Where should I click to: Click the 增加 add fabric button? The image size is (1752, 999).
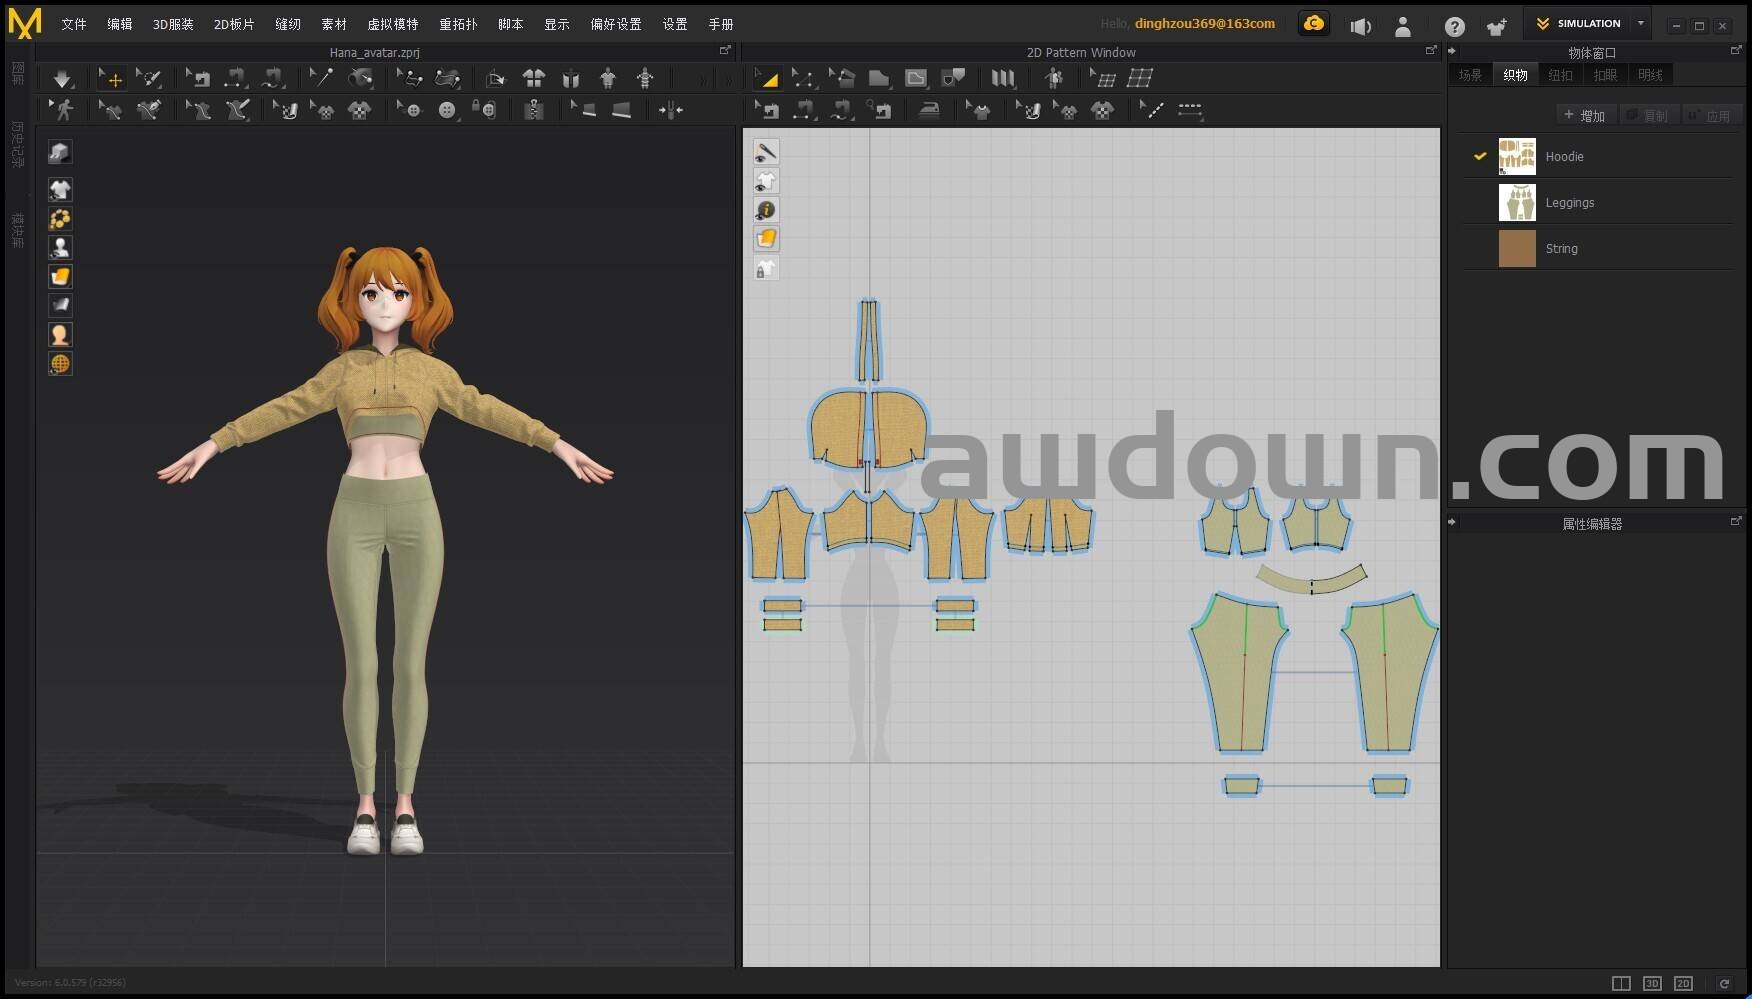pos(1585,116)
